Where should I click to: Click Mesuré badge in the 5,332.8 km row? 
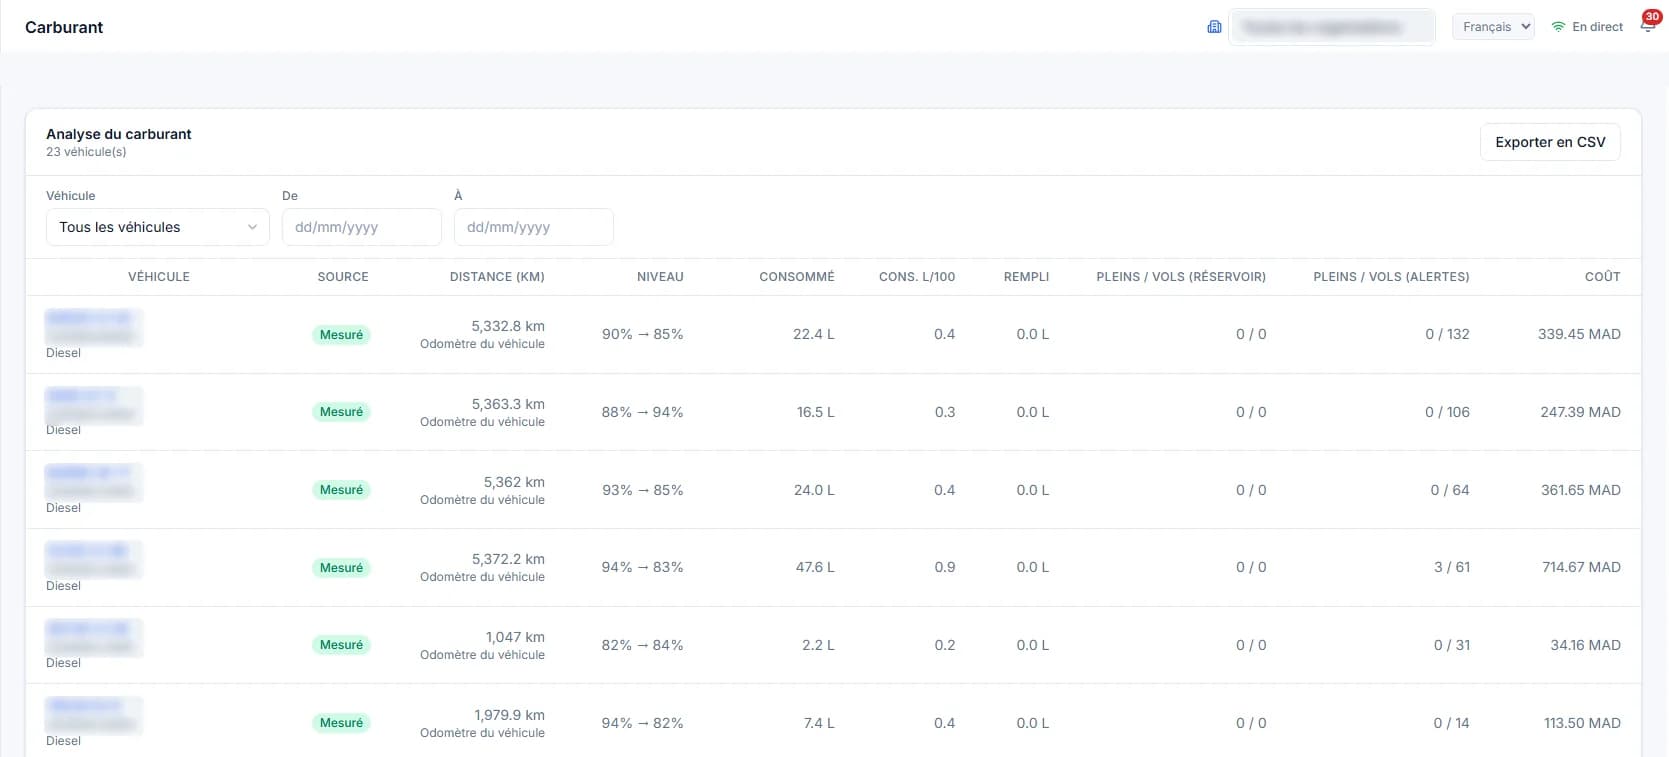(341, 335)
